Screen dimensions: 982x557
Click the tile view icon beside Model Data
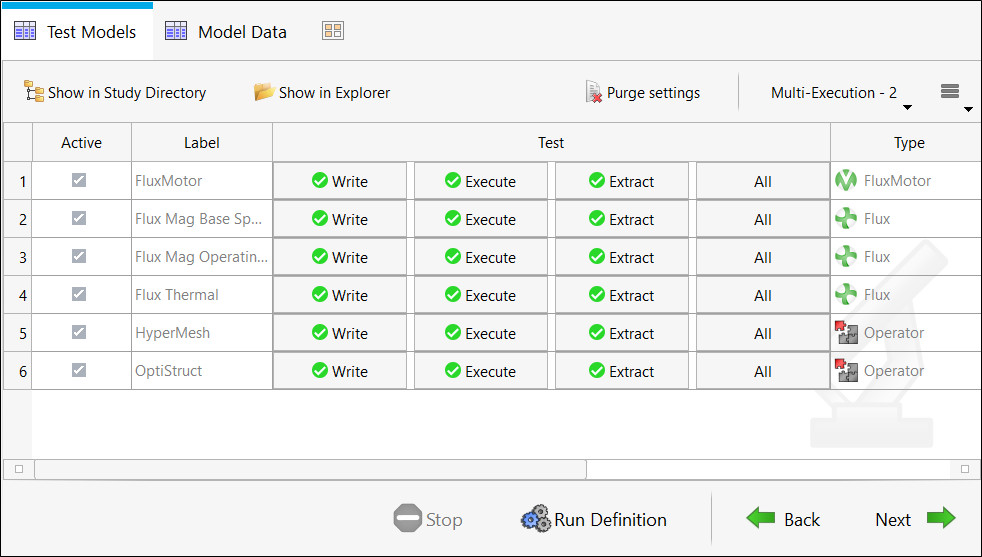pos(333,31)
